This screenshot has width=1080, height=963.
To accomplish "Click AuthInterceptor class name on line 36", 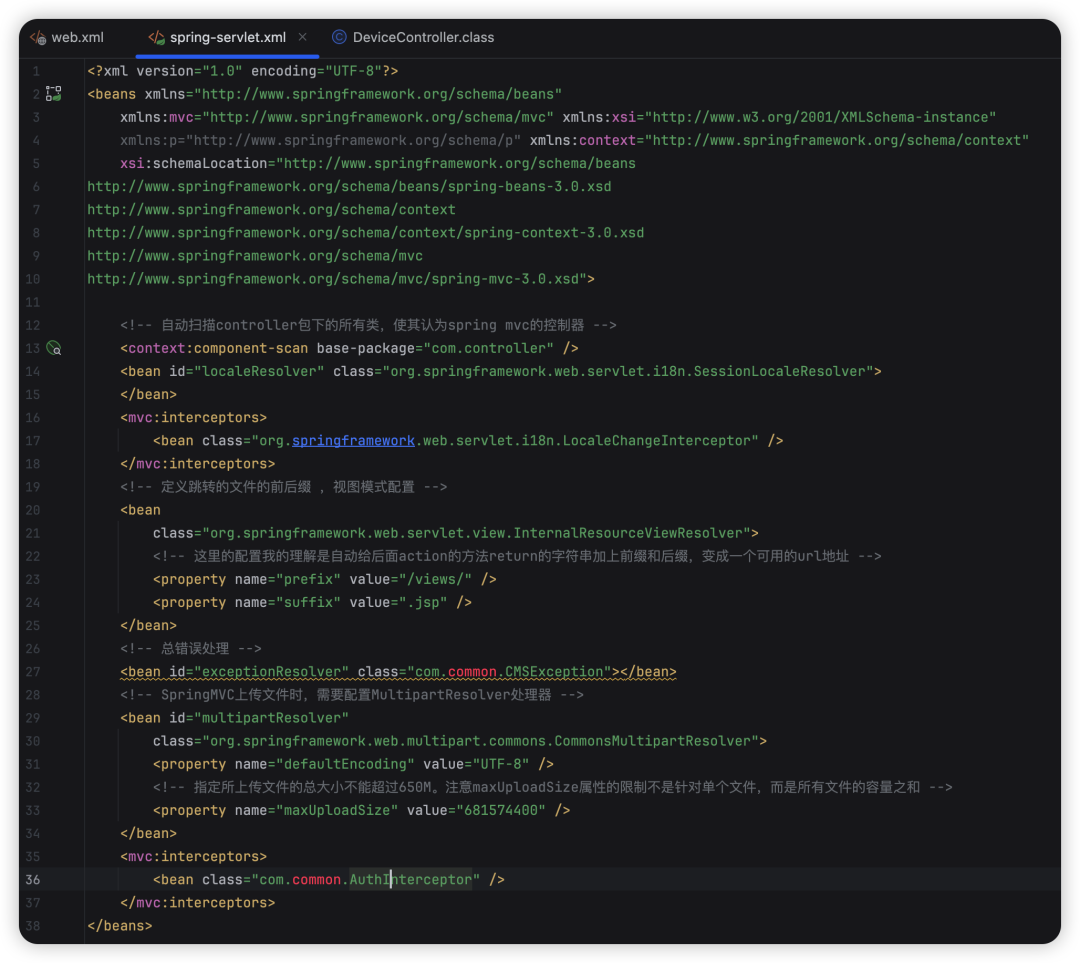I will pyautogui.click(x=410, y=880).
